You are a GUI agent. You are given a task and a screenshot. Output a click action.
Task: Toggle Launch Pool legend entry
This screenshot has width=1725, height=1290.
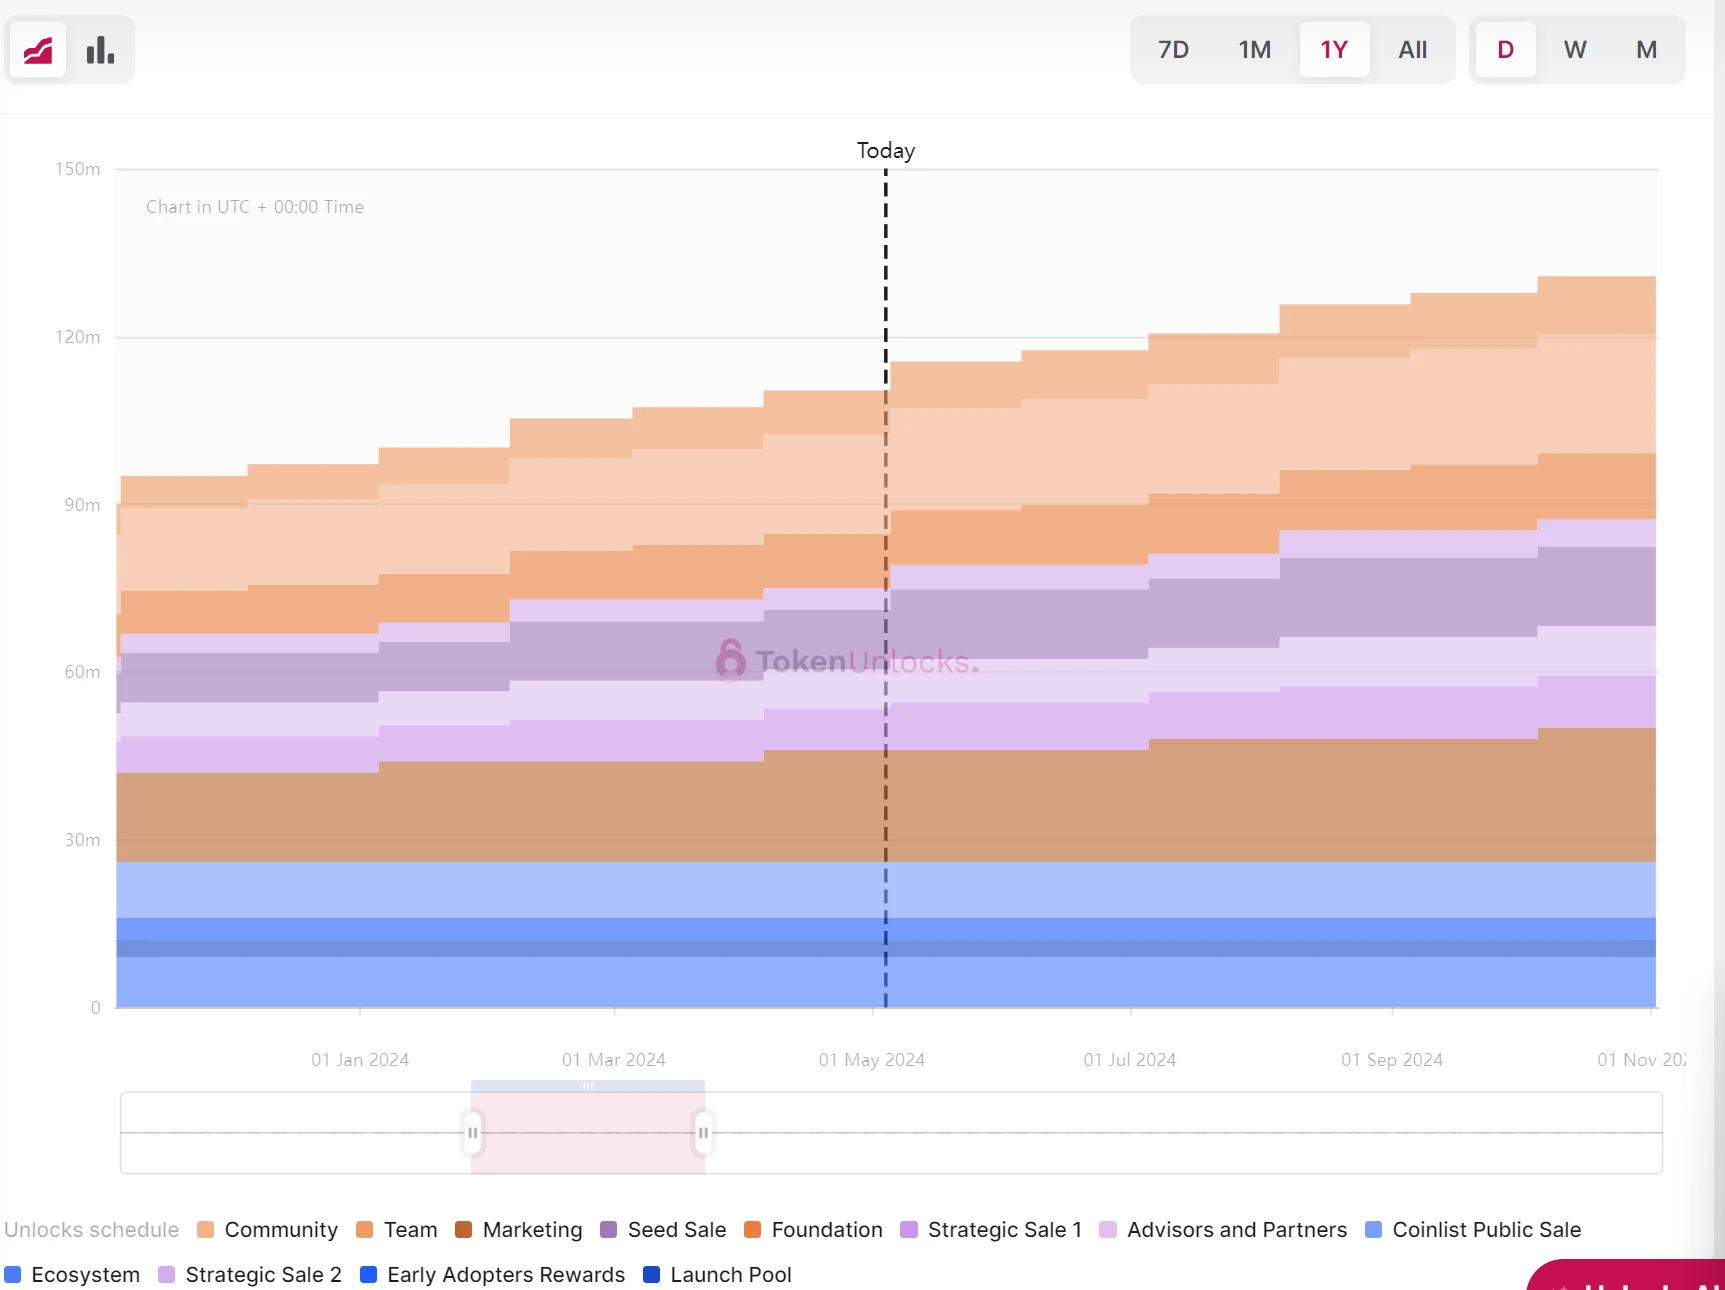(717, 1275)
